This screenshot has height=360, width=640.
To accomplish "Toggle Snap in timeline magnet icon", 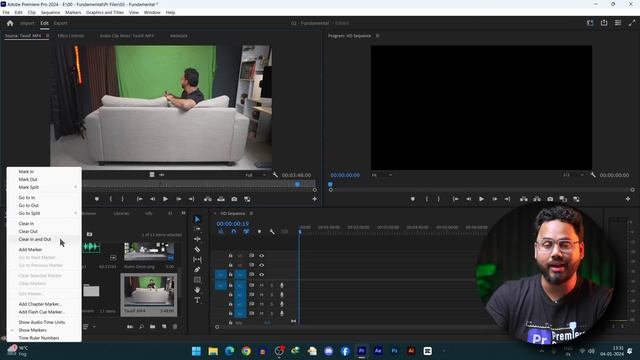I will point(233,232).
